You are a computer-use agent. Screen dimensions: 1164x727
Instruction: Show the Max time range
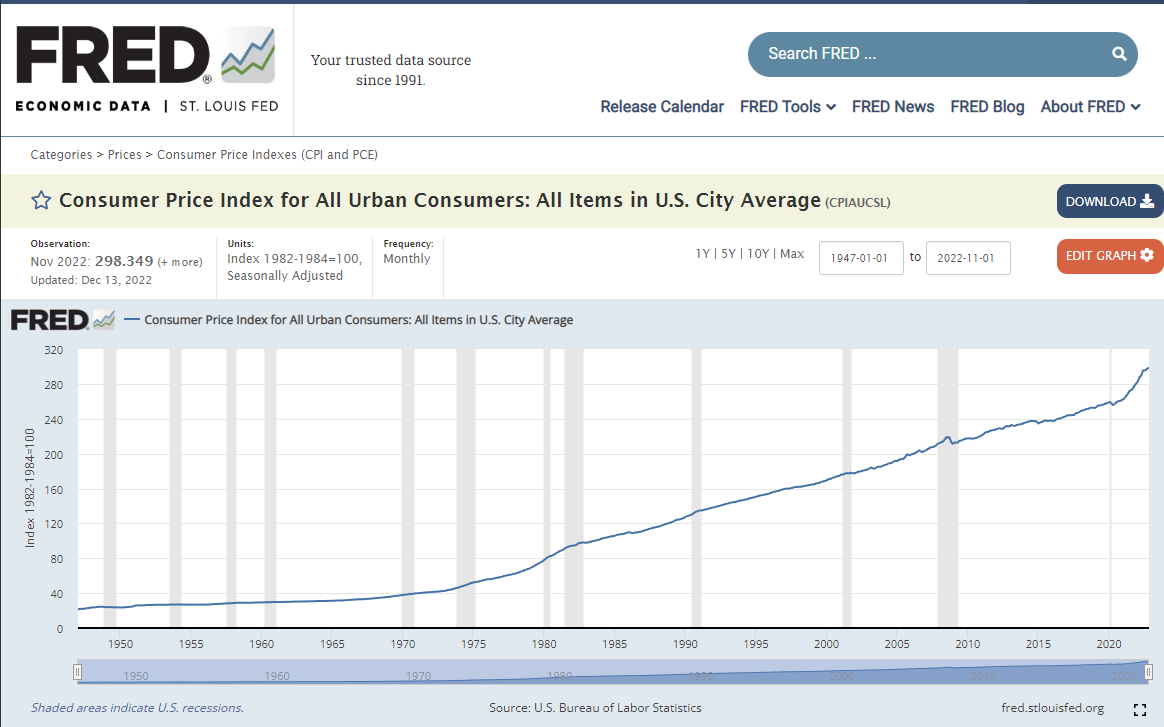pyautogui.click(x=792, y=254)
